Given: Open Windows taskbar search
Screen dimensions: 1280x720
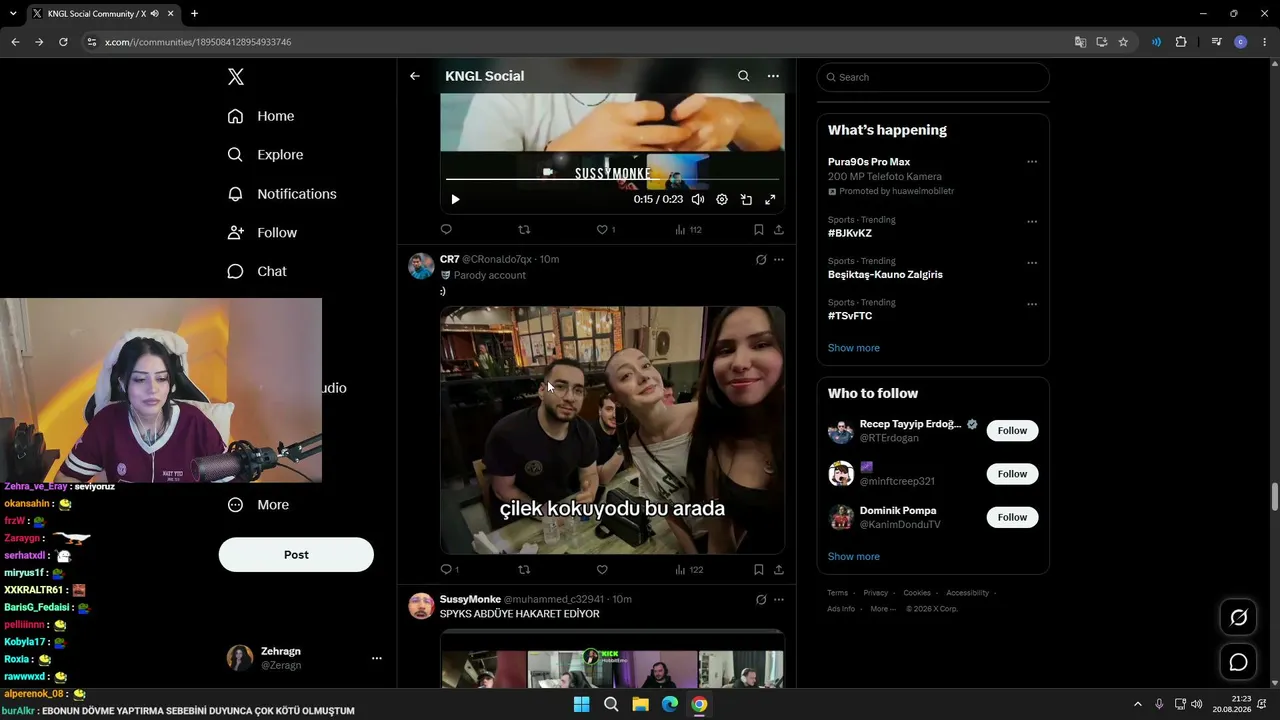Looking at the screenshot, I should (x=611, y=705).
